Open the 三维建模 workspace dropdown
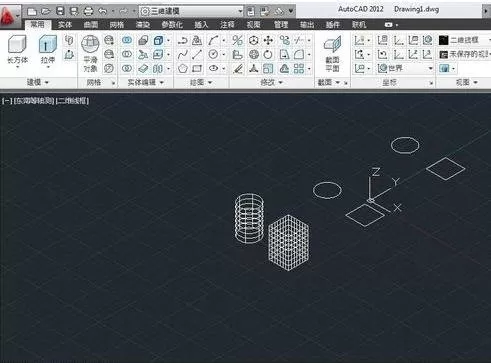Image resolution: width=491 pixels, height=363 pixels. pyautogui.click(x=192, y=11)
